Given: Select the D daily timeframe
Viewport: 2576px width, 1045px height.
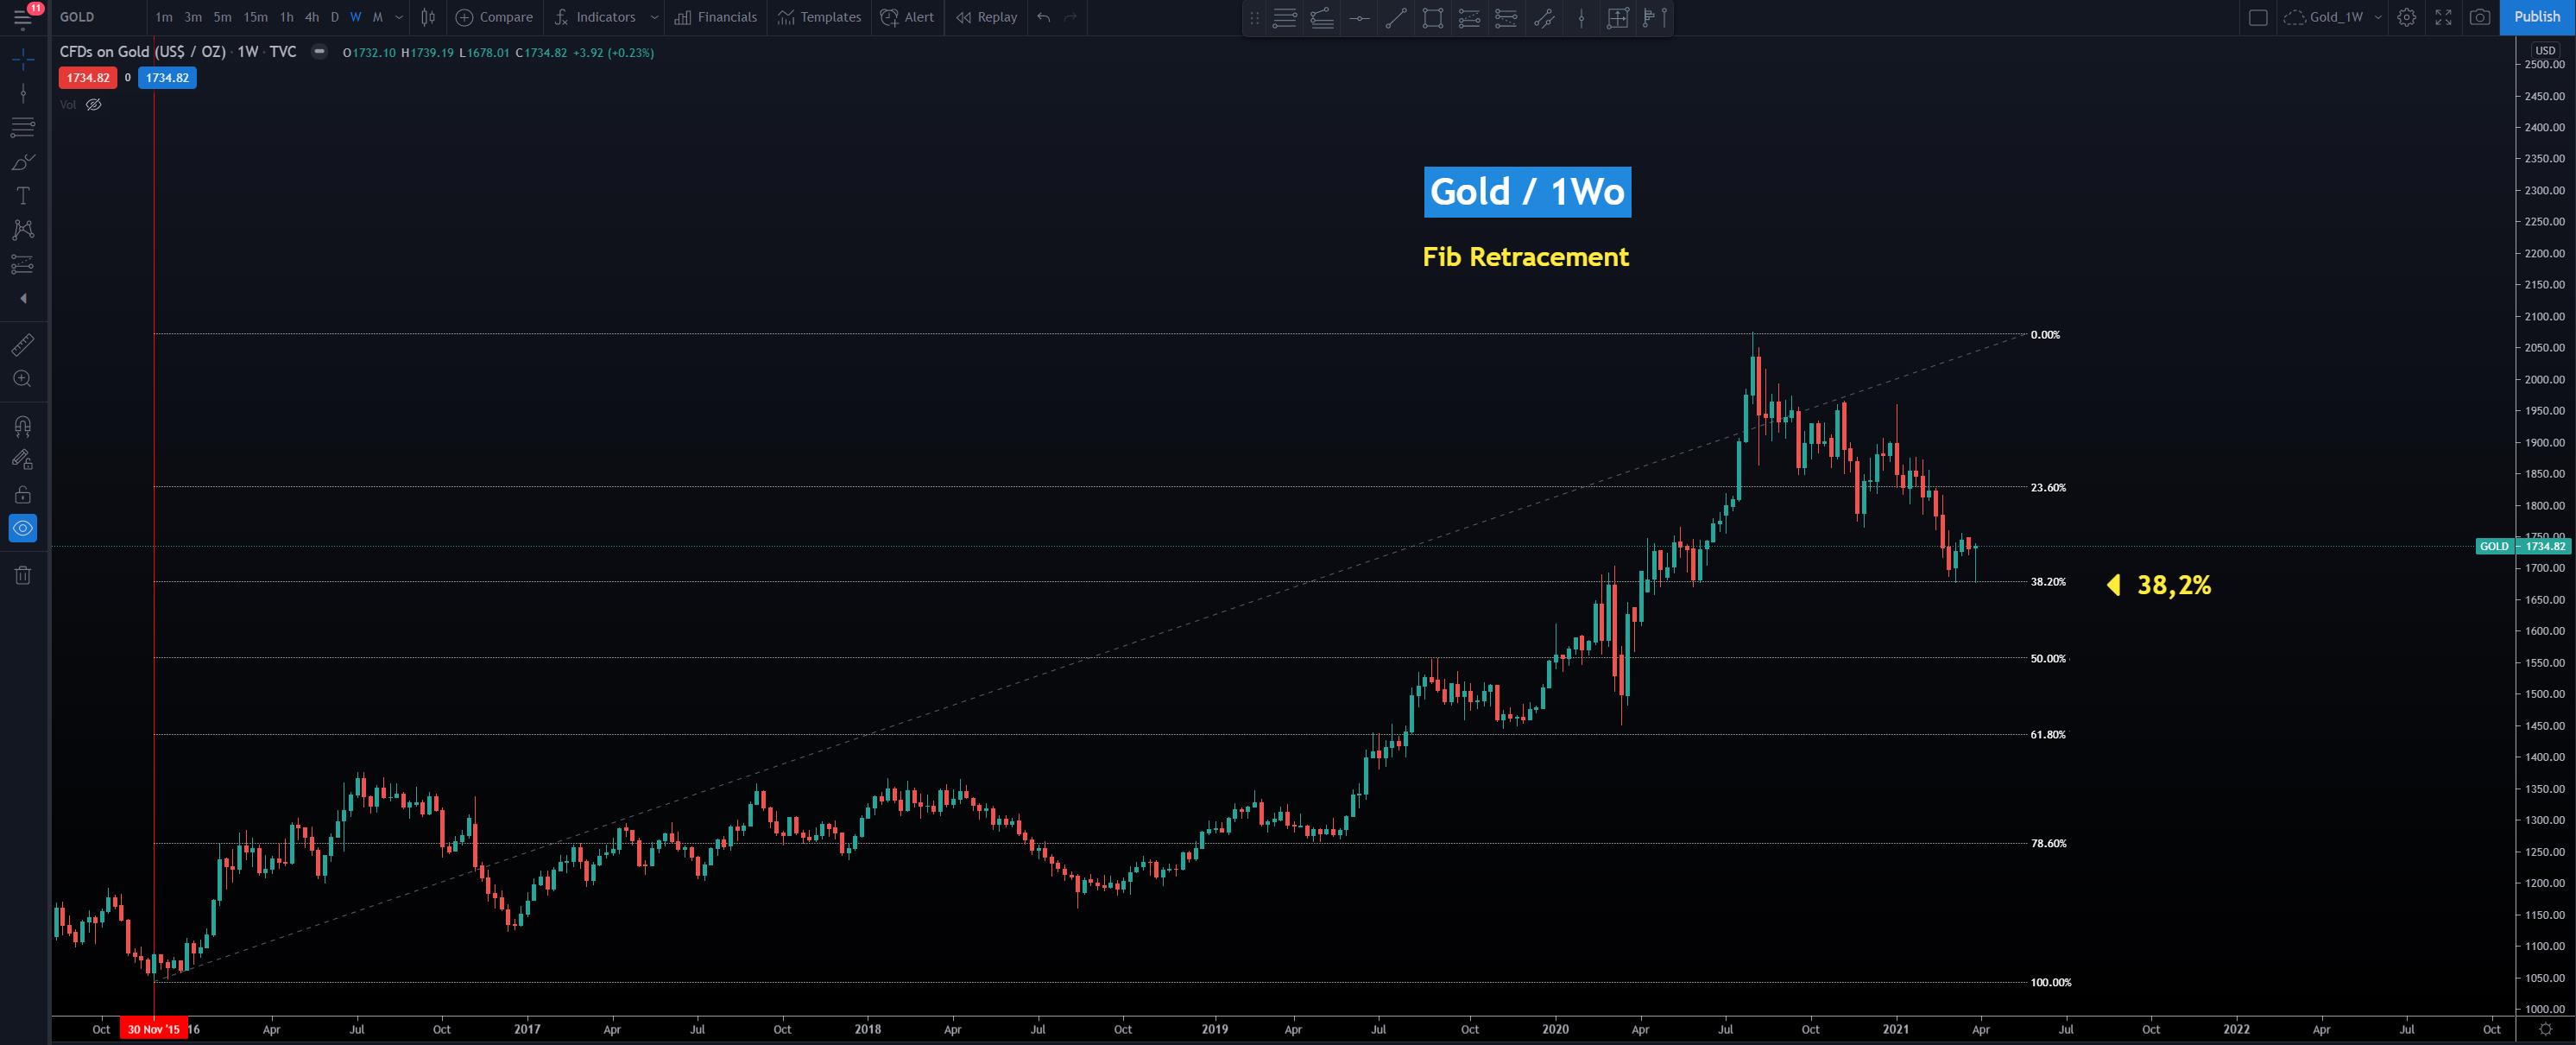Looking at the screenshot, I should (x=334, y=17).
